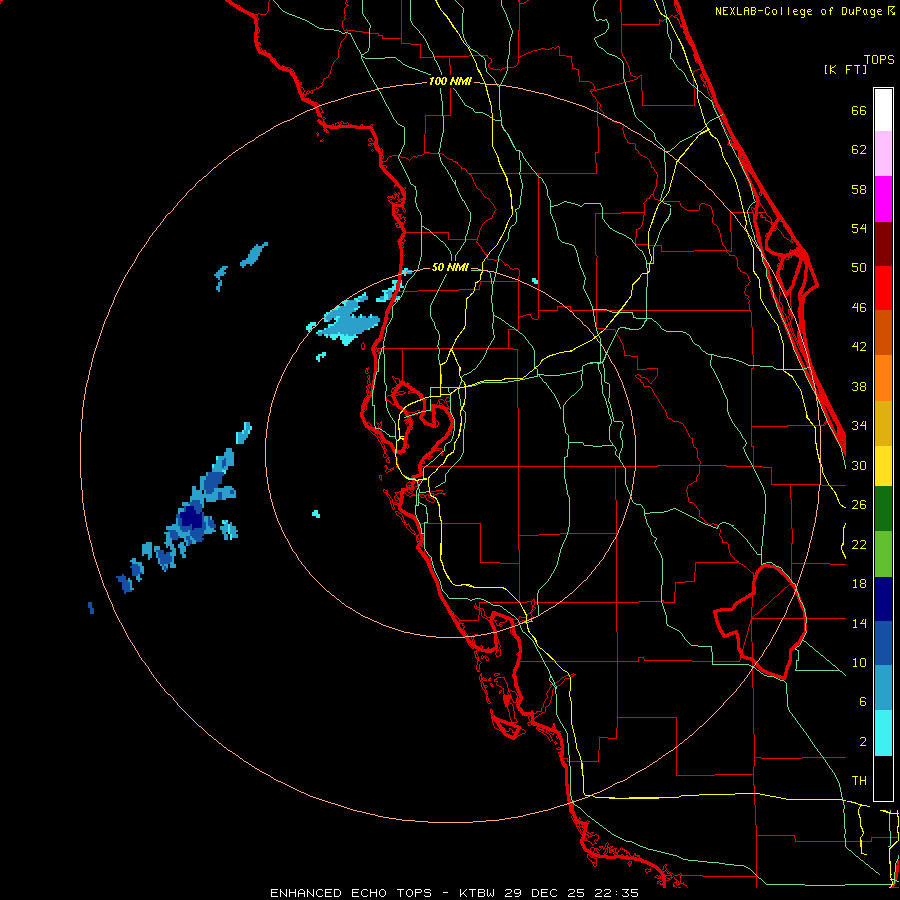Select the light blue swatch near 6
The height and width of the screenshot is (900, 900).
point(883,688)
